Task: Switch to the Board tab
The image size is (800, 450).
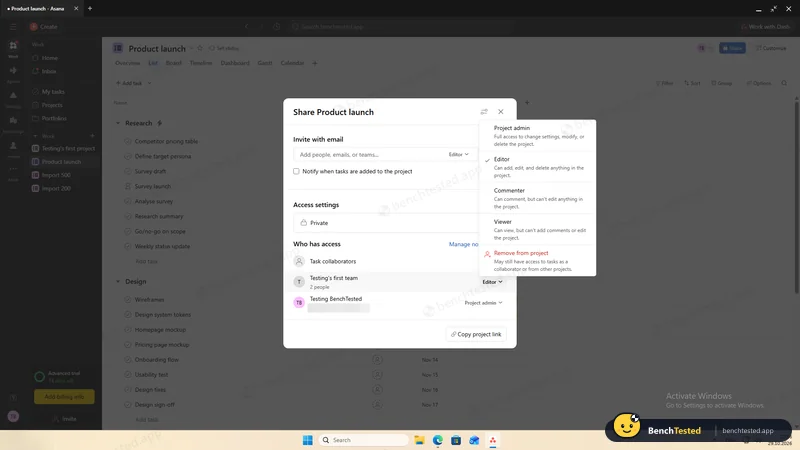Action: pyautogui.click(x=173, y=63)
